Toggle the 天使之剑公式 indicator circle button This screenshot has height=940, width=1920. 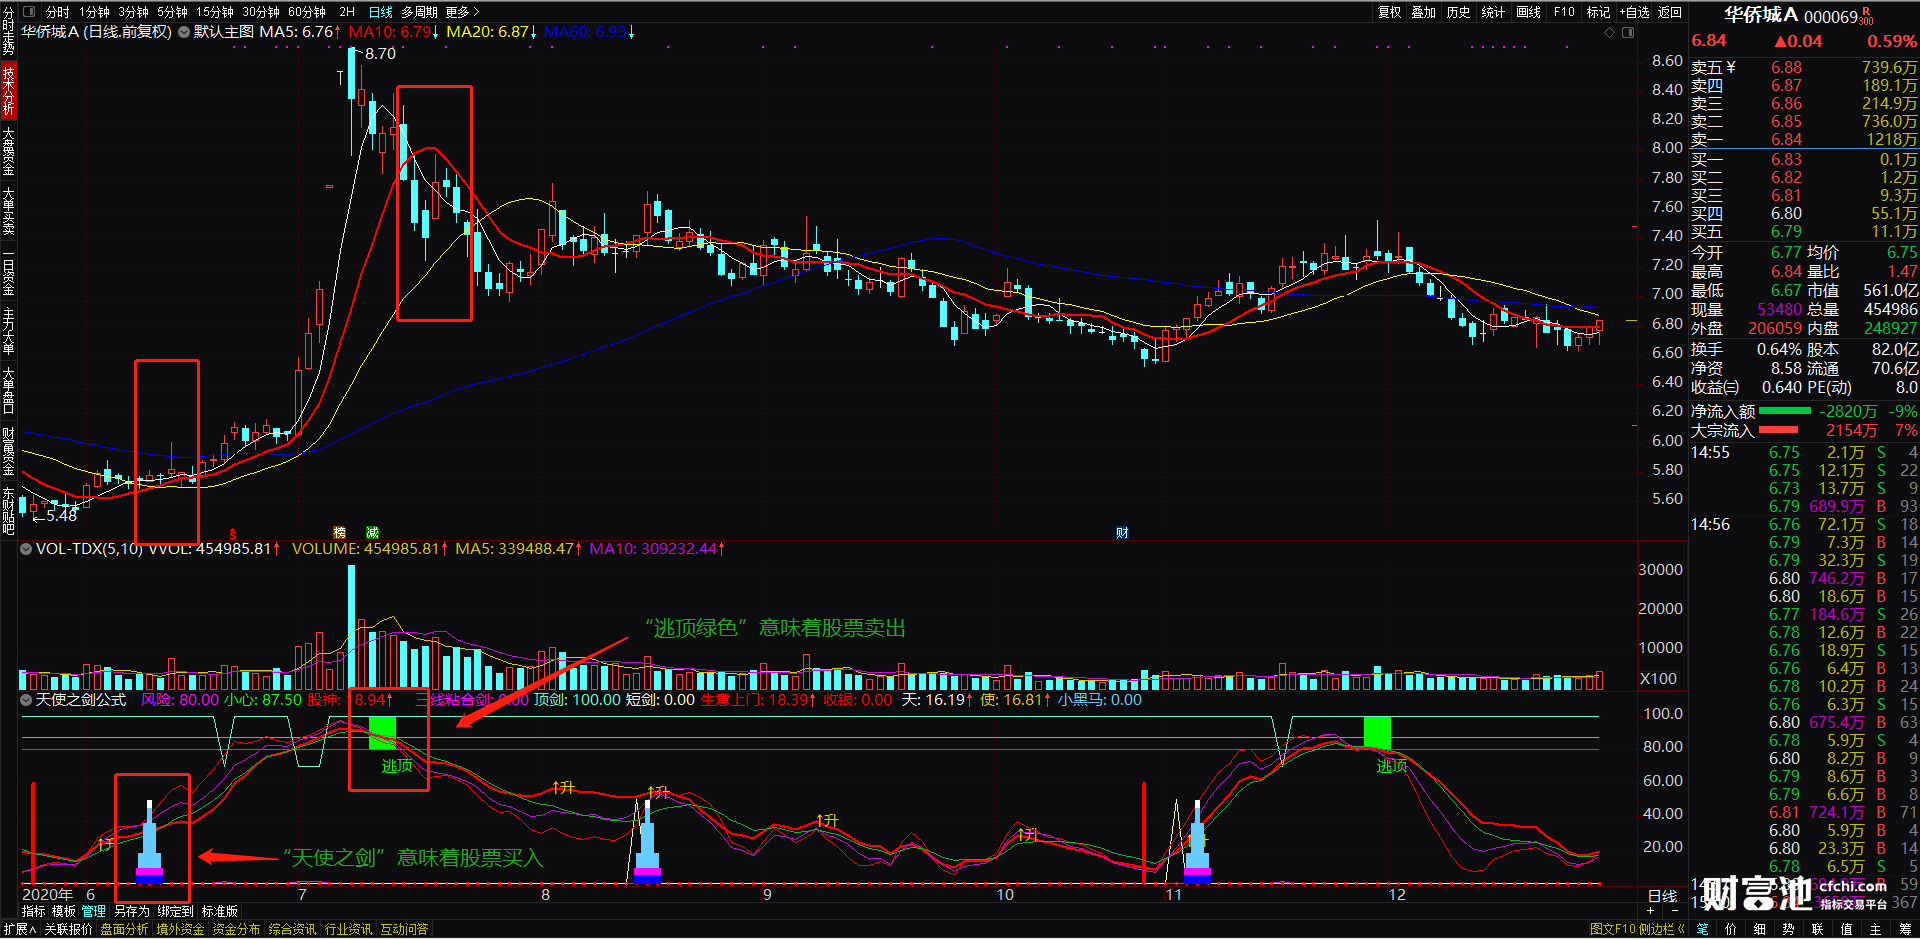pos(26,700)
